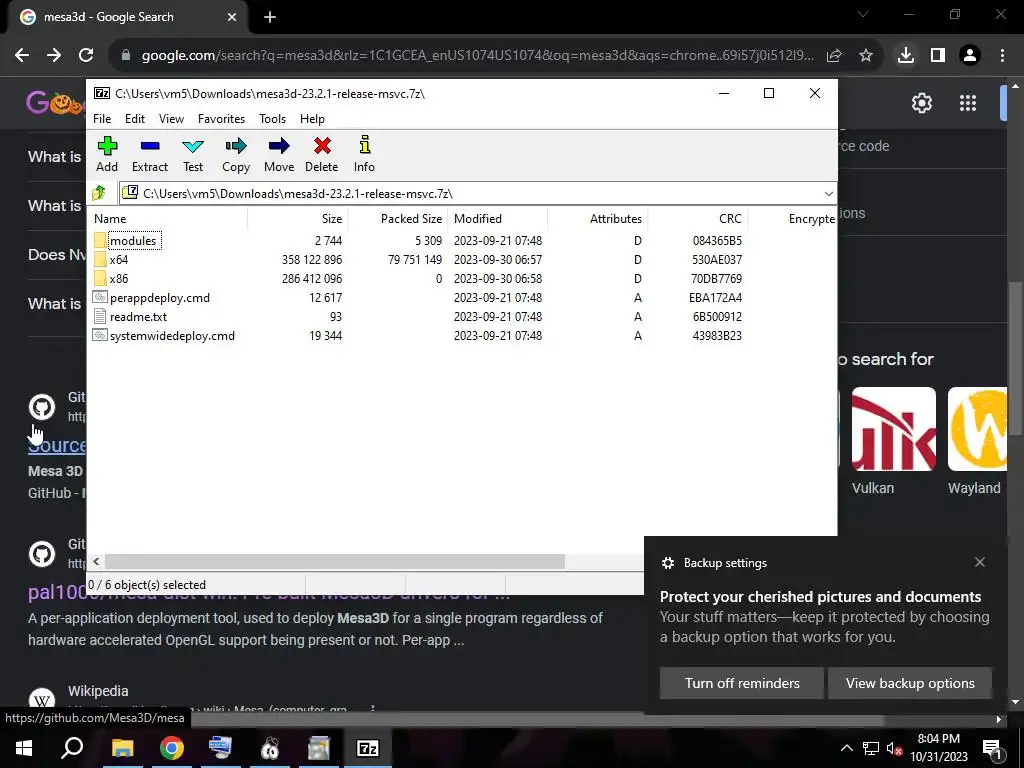1024x768 pixels.
Task: Select the systemwidedeploy.cmd file icon
Action: click(100, 335)
